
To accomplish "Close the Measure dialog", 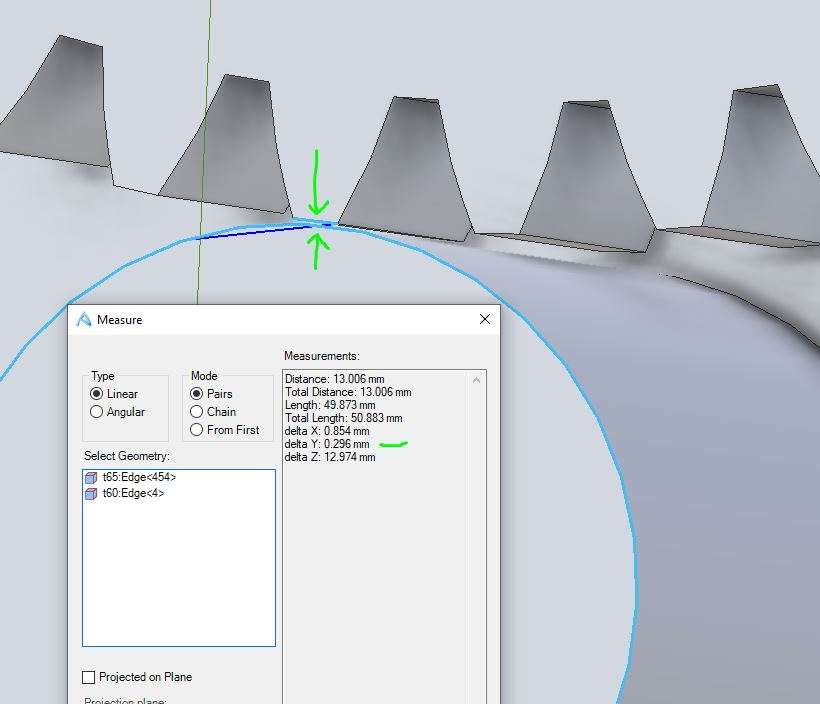I will click(x=485, y=319).
